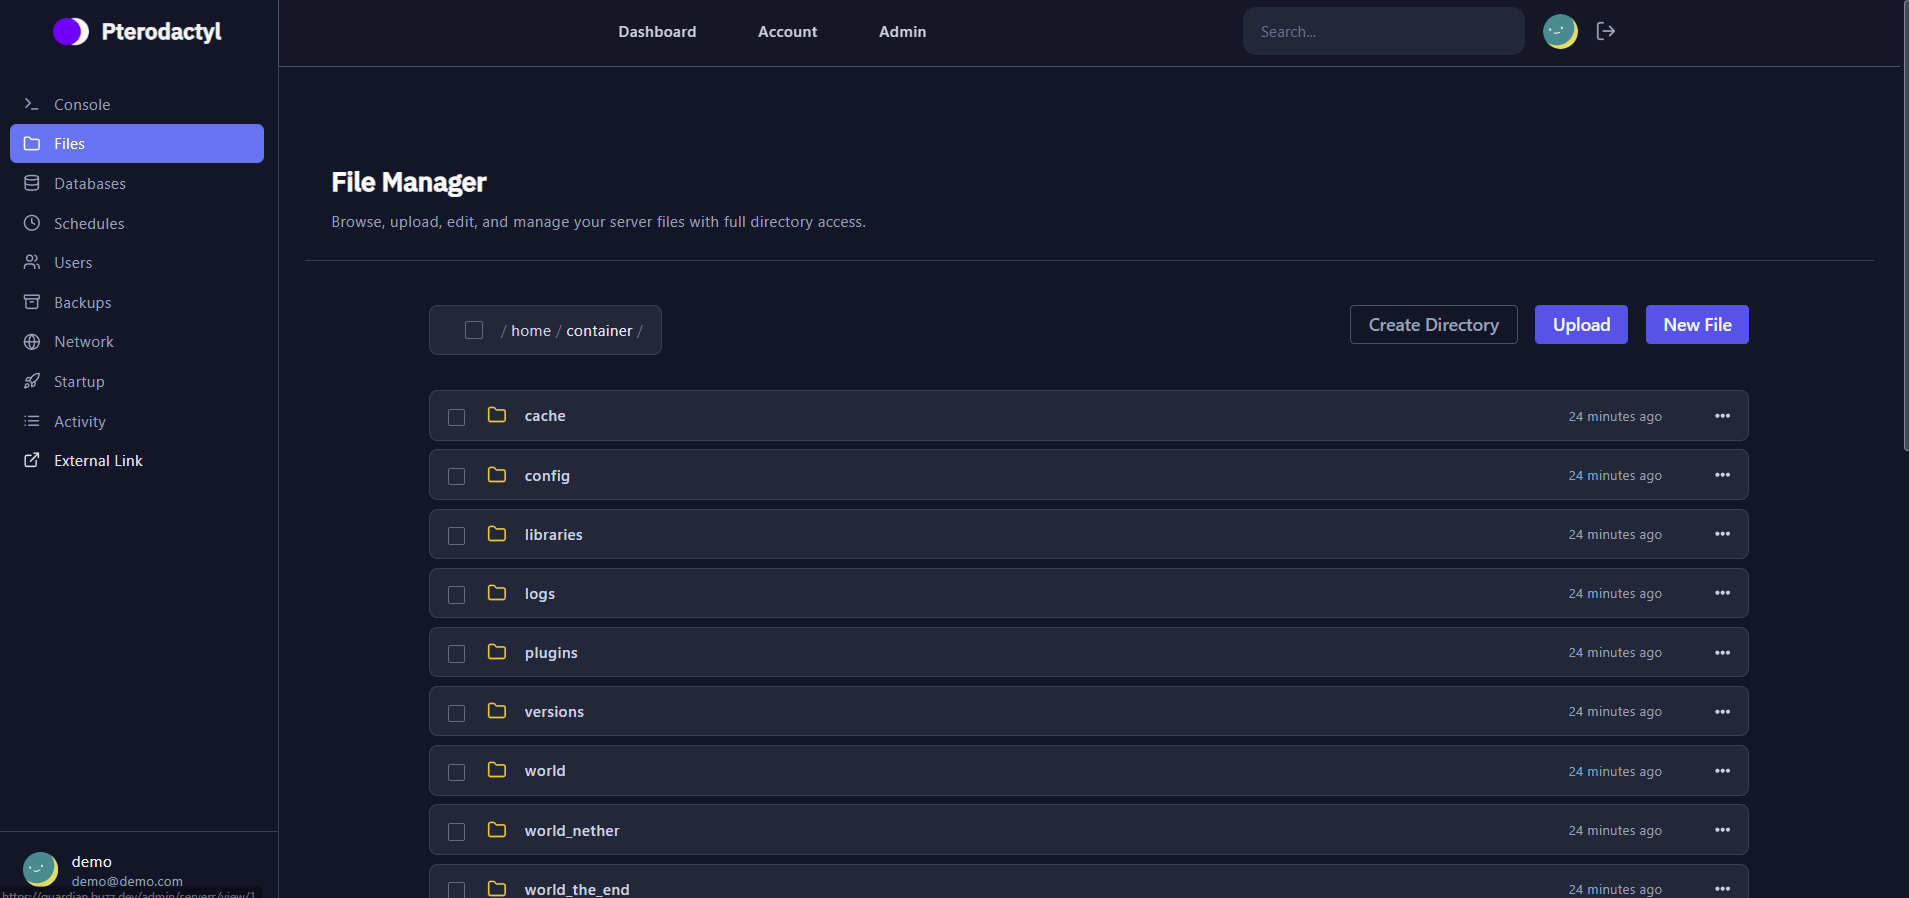The width and height of the screenshot is (1909, 898).
Task: Click the Startup rocket icon
Action: [x=32, y=381]
